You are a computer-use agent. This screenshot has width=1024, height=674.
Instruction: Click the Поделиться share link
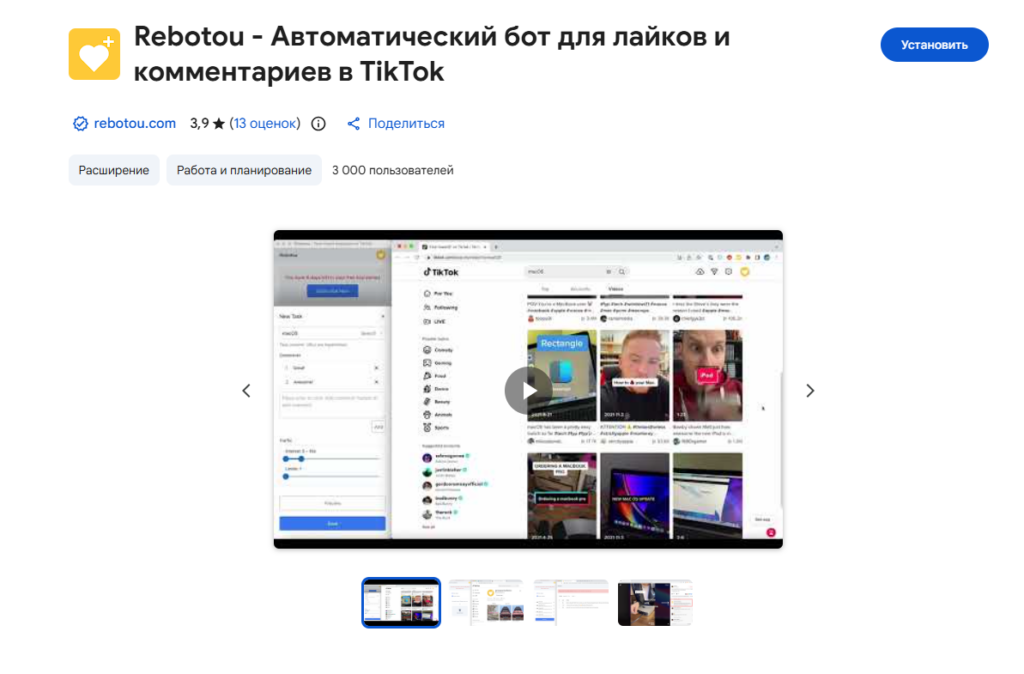pos(406,123)
